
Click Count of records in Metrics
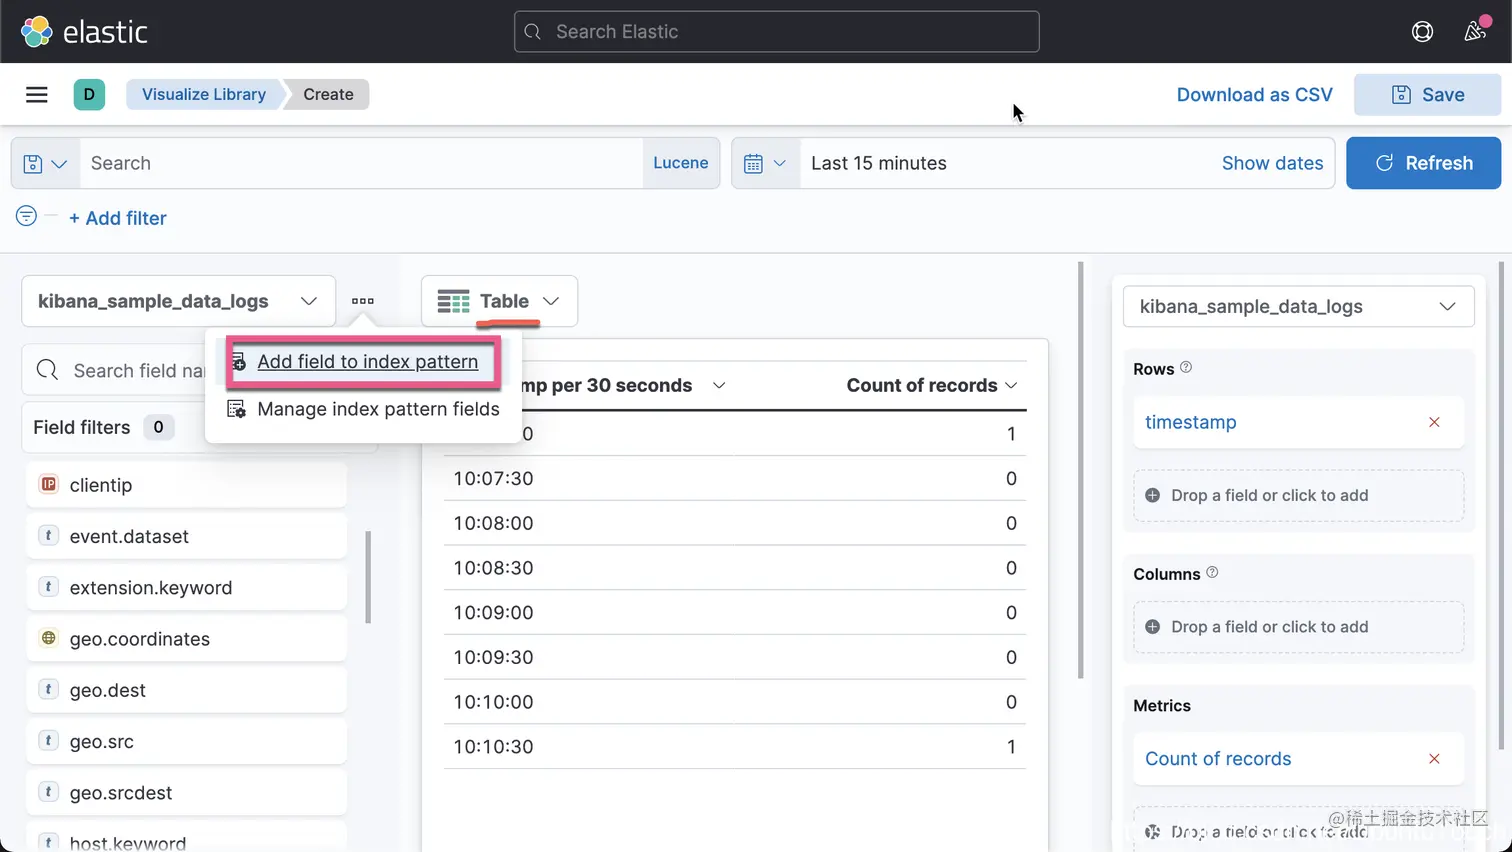(x=1218, y=759)
